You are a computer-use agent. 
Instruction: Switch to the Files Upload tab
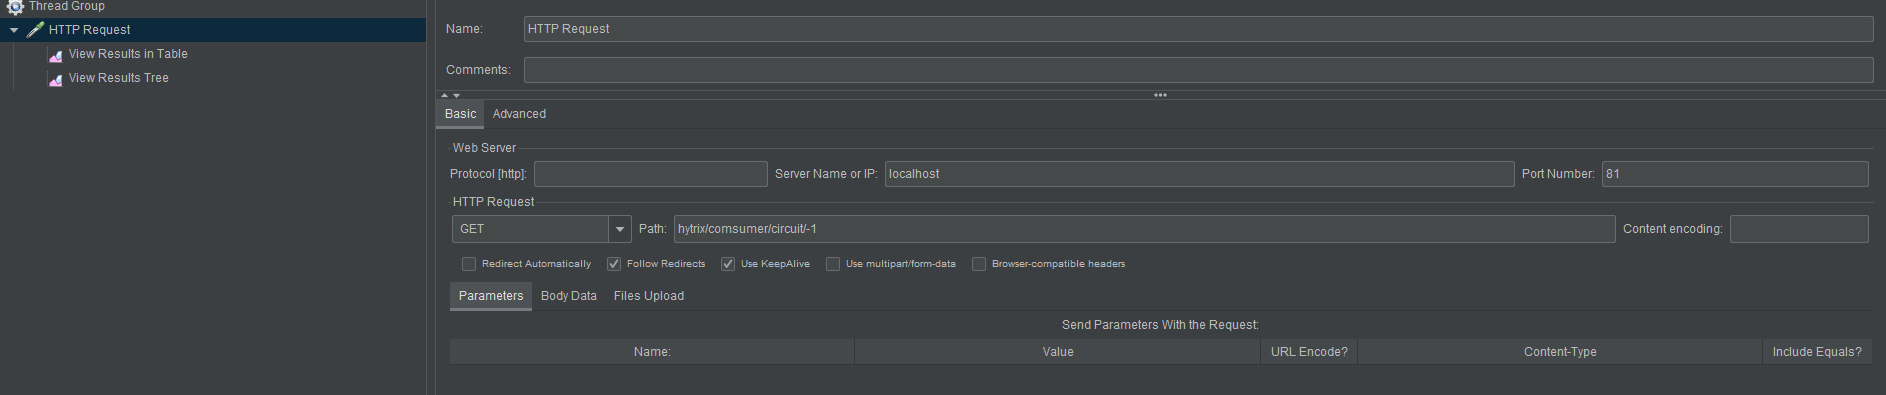coord(649,296)
